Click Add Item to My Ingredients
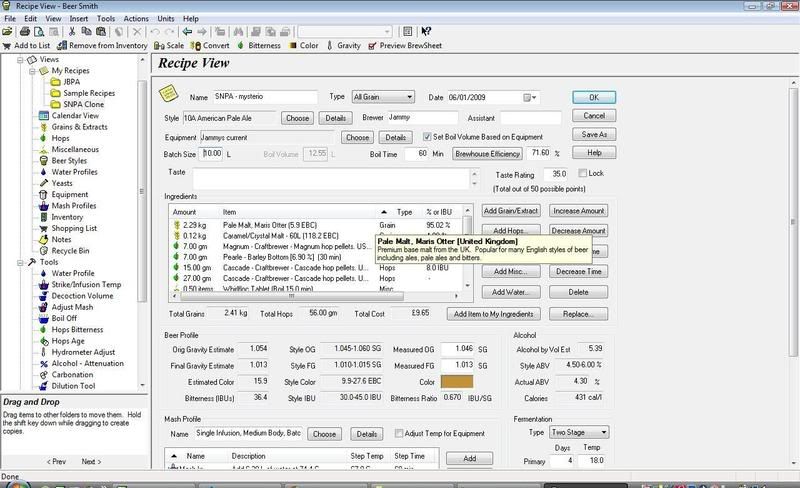 [x=493, y=314]
